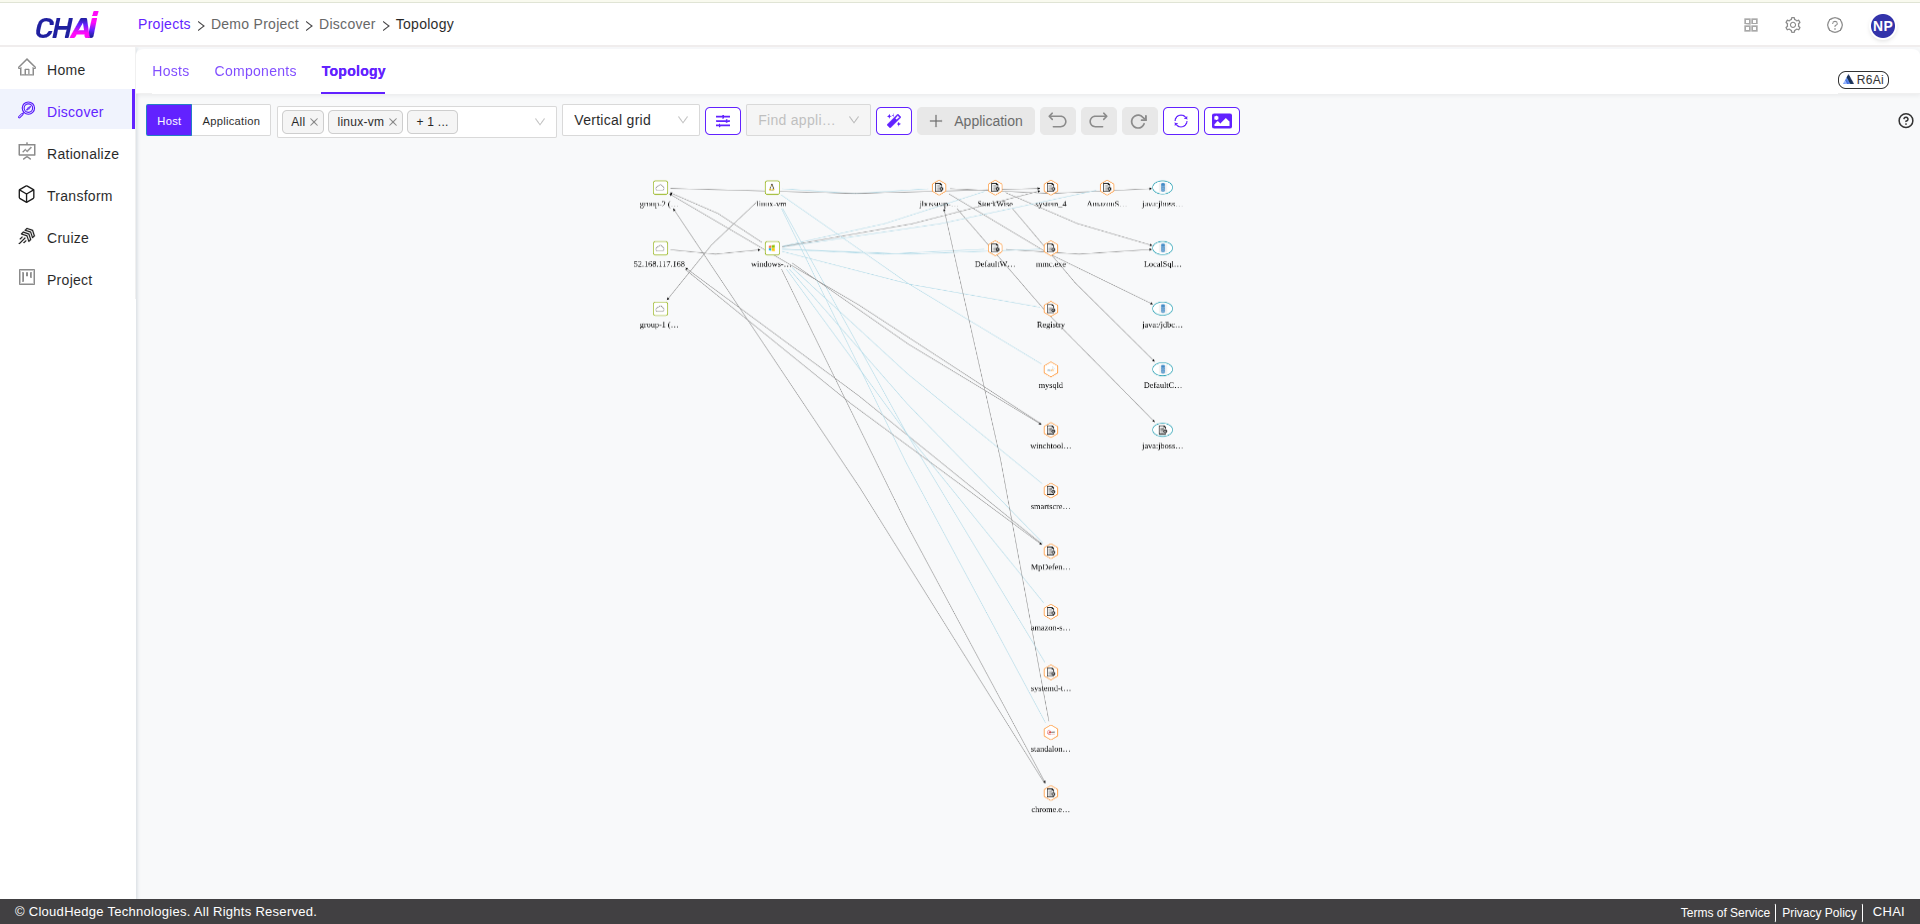Remove the linux-vm filter chip
This screenshot has width=1920, height=924.
coord(393,121)
